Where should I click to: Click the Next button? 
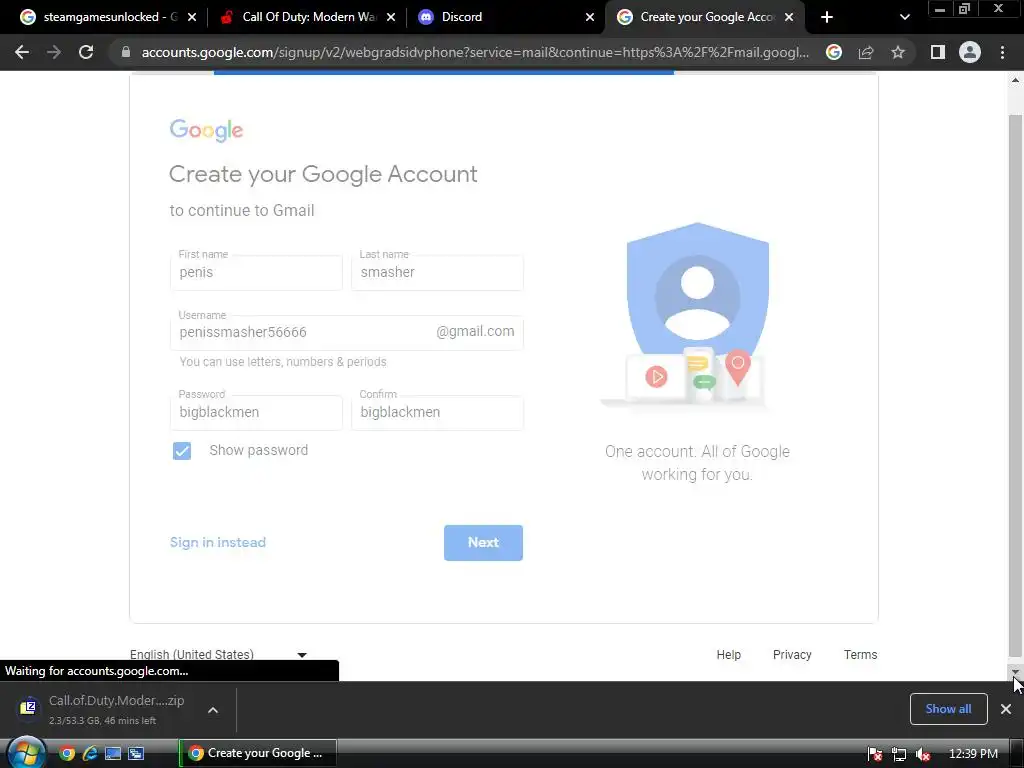point(483,543)
